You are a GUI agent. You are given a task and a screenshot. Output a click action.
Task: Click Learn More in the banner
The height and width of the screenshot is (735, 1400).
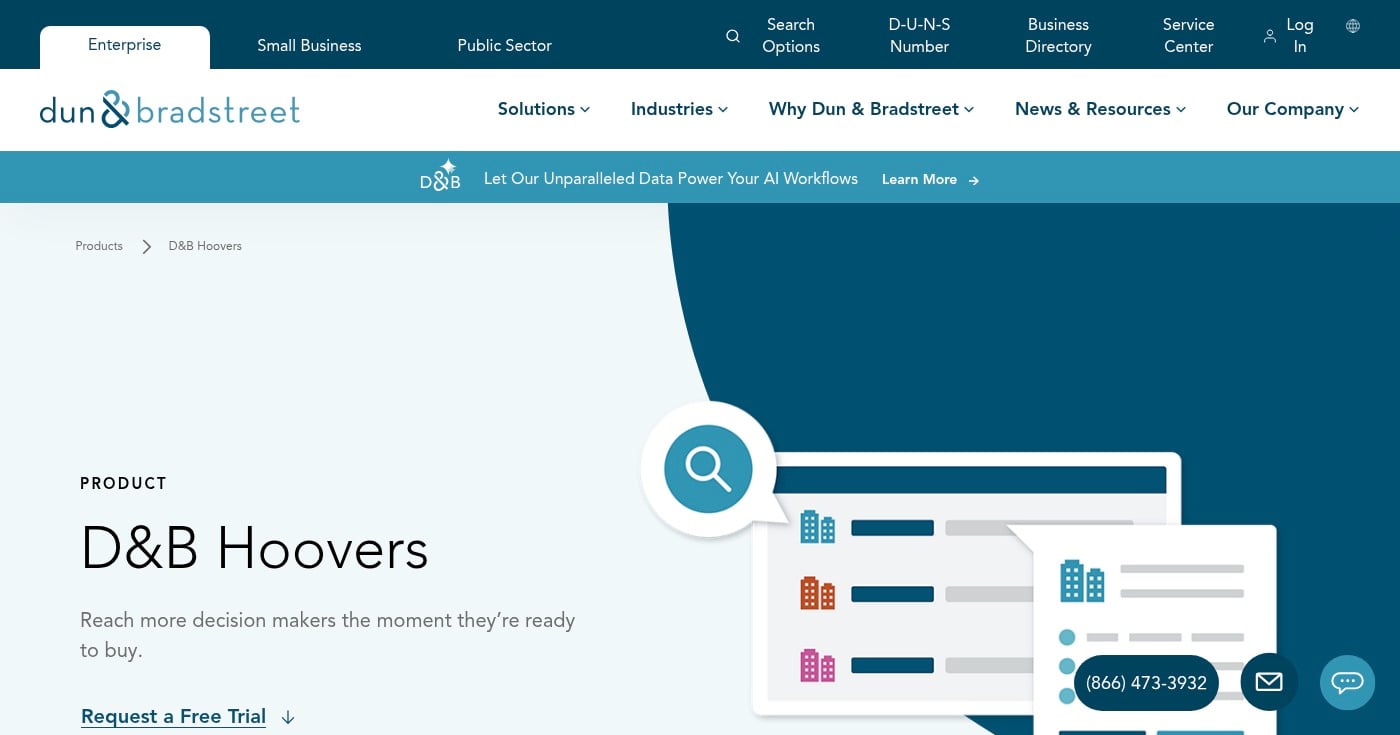919,179
